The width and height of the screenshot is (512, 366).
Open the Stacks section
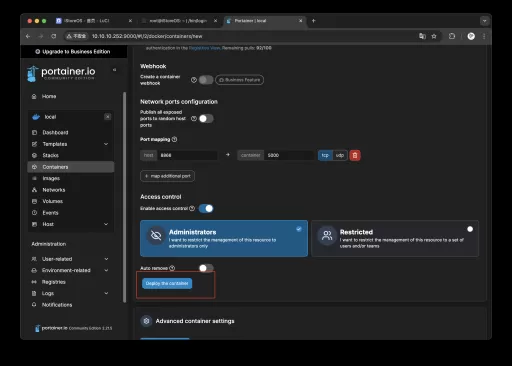[x=50, y=155]
